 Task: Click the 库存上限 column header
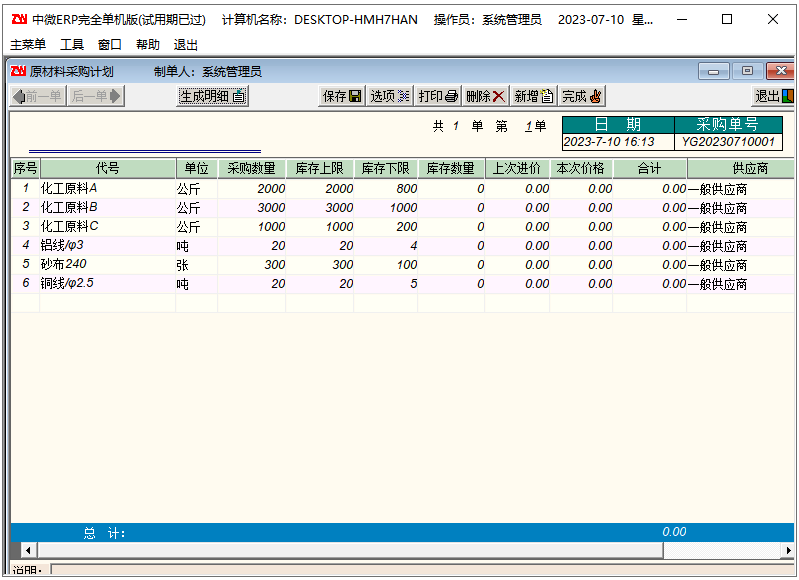tap(320, 168)
